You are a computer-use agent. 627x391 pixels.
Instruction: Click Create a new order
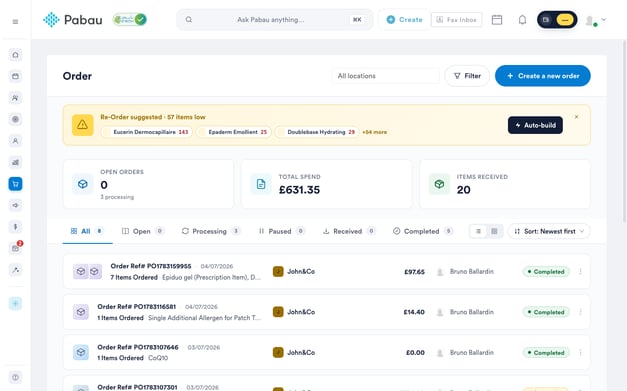pos(543,76)
